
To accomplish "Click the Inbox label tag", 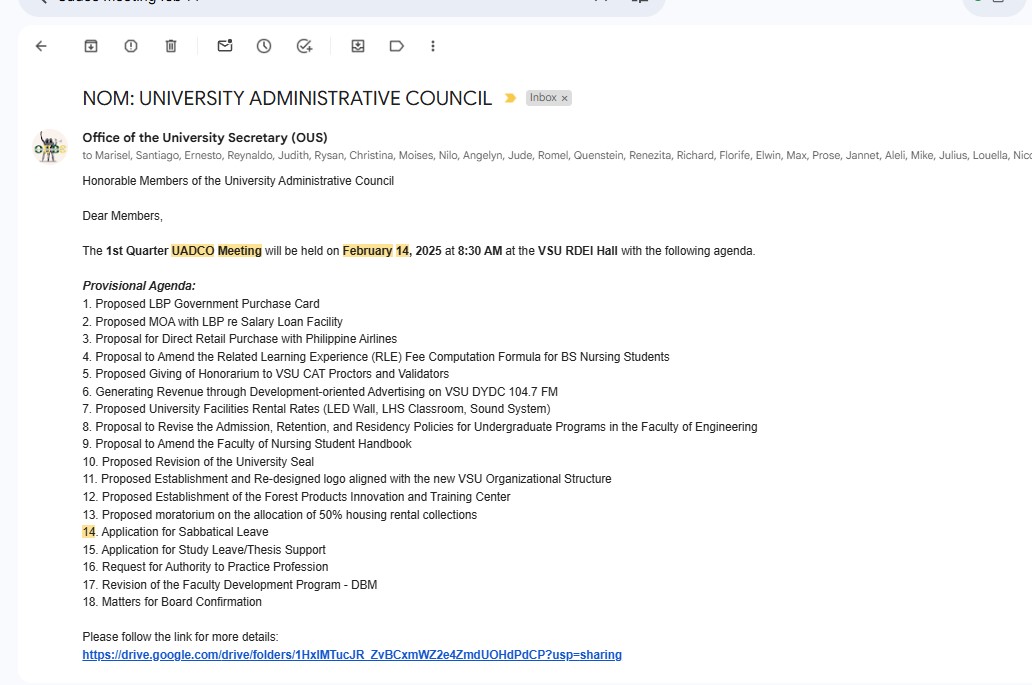I will (543, 98).
